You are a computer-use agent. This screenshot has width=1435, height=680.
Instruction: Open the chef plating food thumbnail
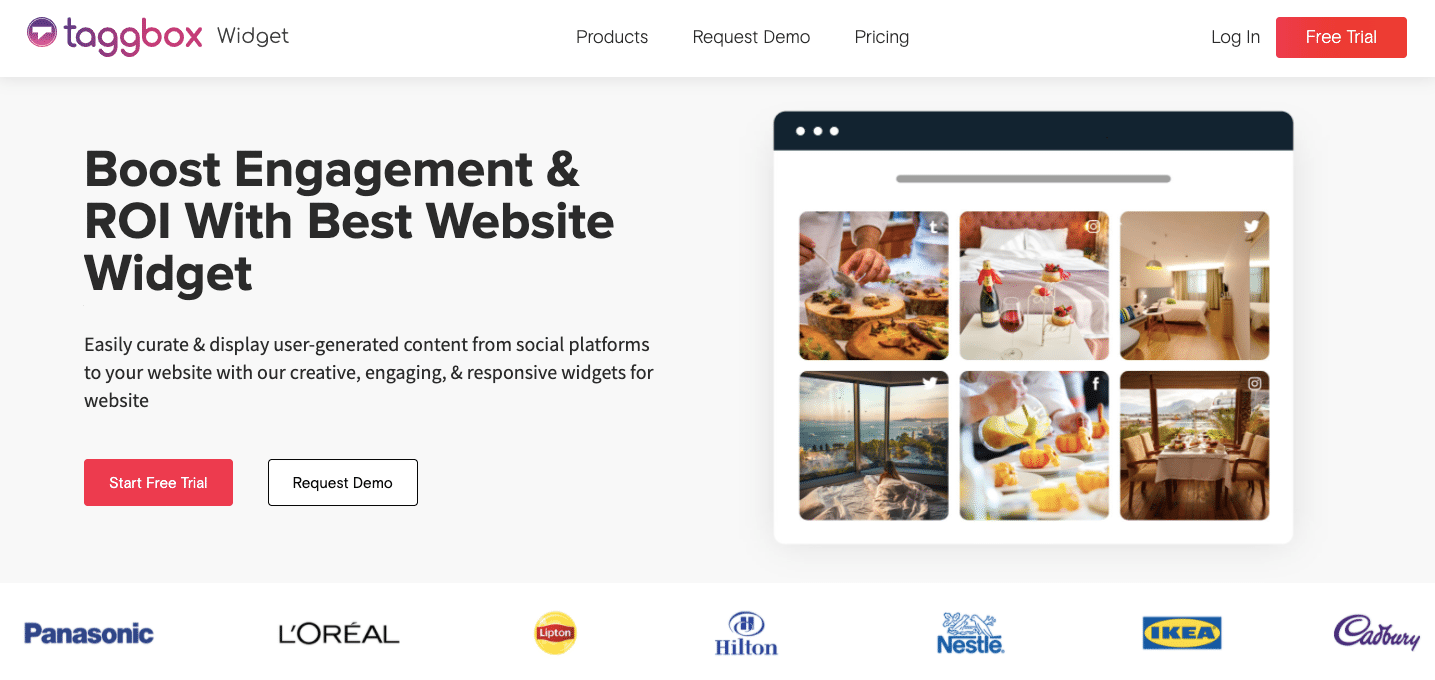point(874,285)
